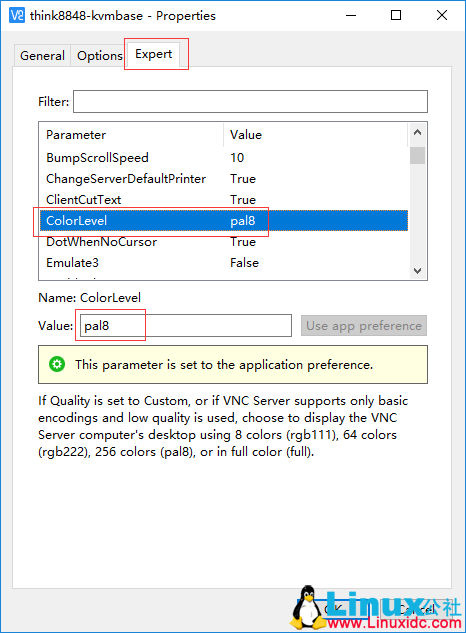The height and width of the screenshot is (633, 466).
Task: Click into the Filter text box
Action: pos(250,101)
